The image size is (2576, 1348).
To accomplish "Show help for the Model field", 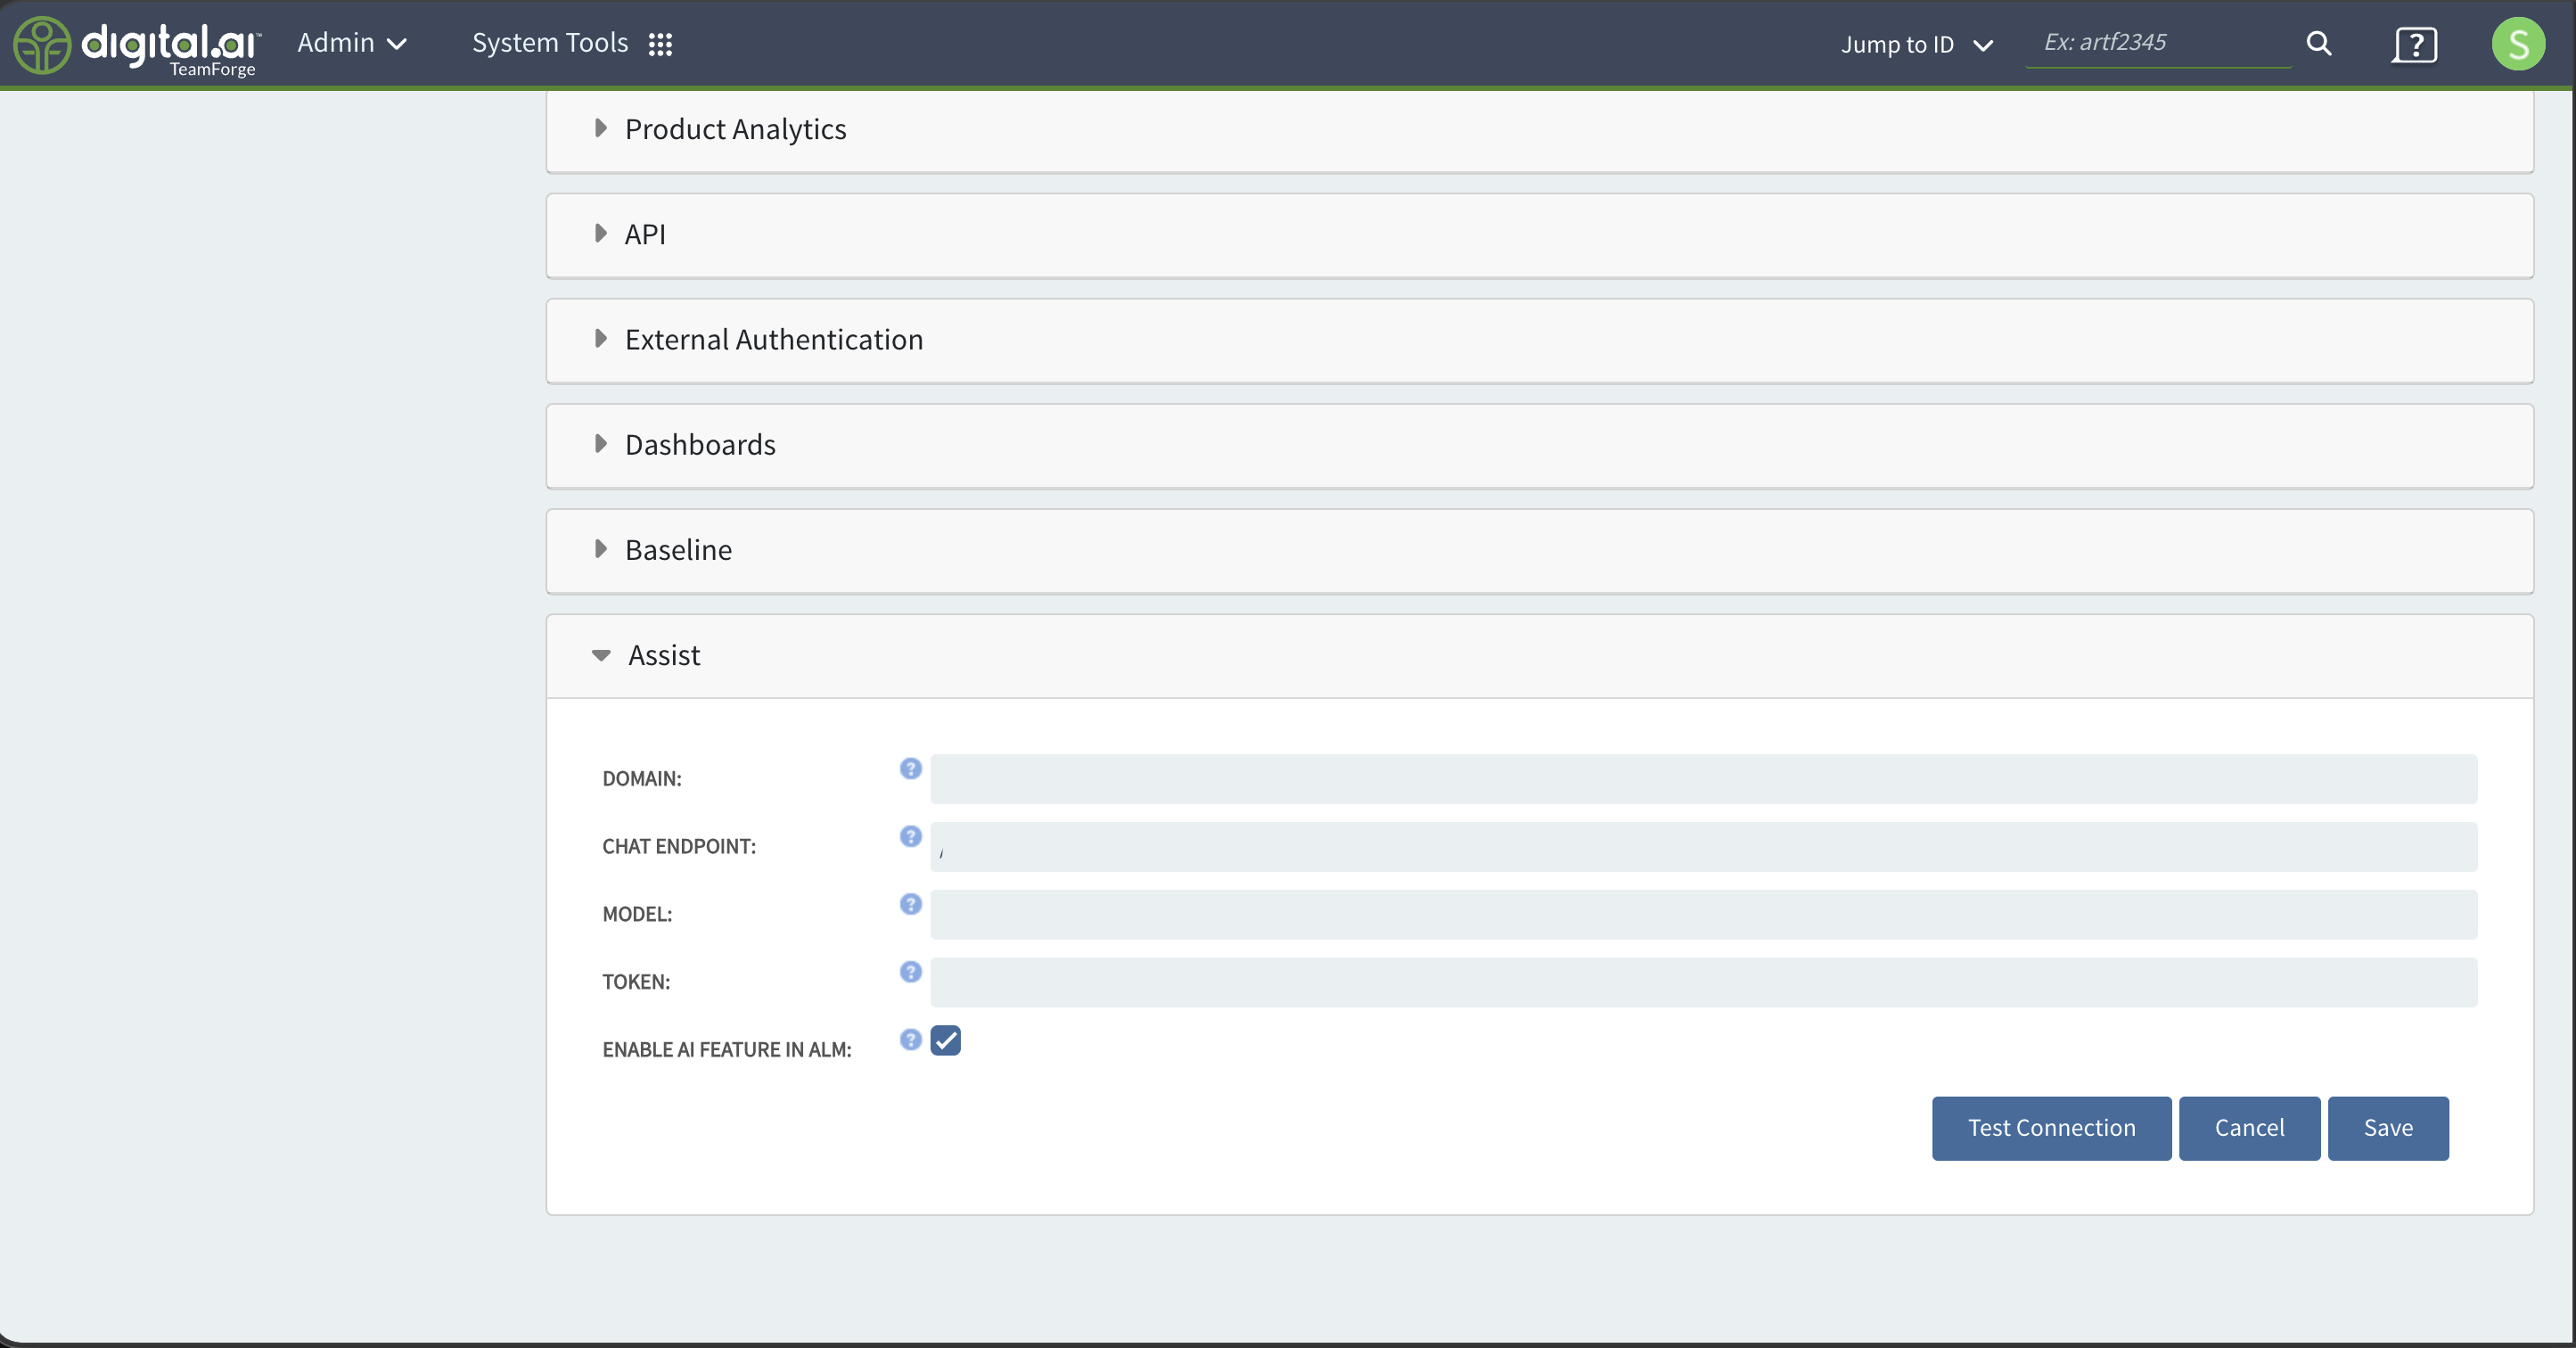I will [910, 904].
